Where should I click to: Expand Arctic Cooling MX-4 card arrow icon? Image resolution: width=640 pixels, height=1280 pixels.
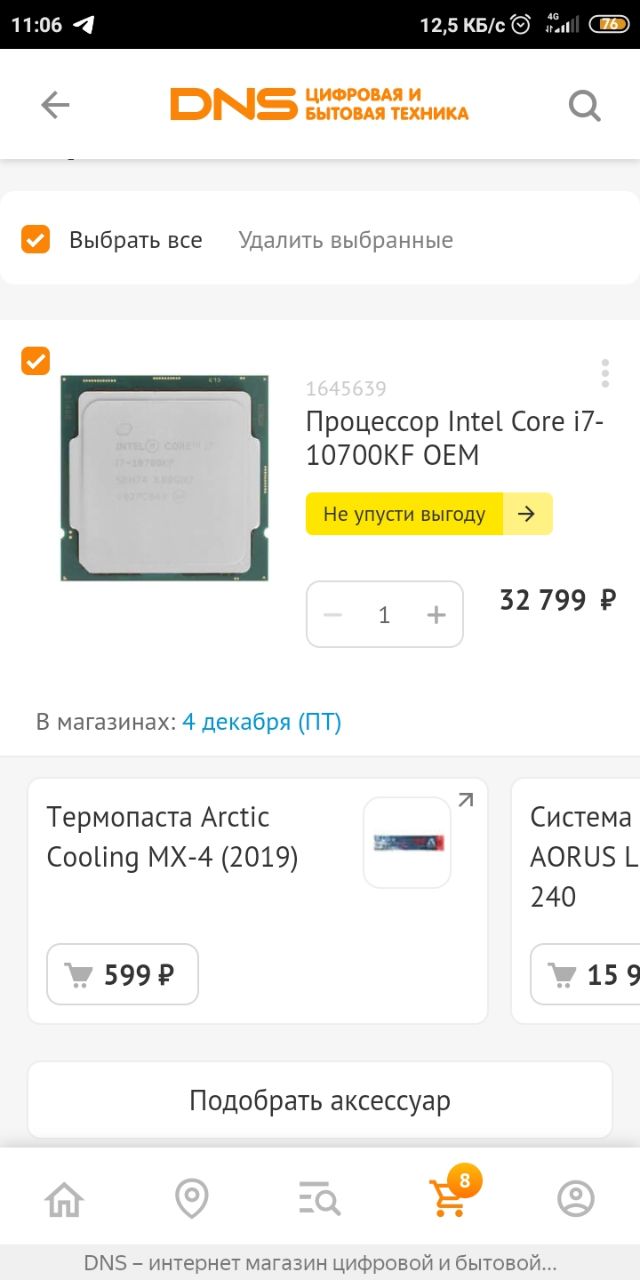pyautogui.click(x=465, y=800)
